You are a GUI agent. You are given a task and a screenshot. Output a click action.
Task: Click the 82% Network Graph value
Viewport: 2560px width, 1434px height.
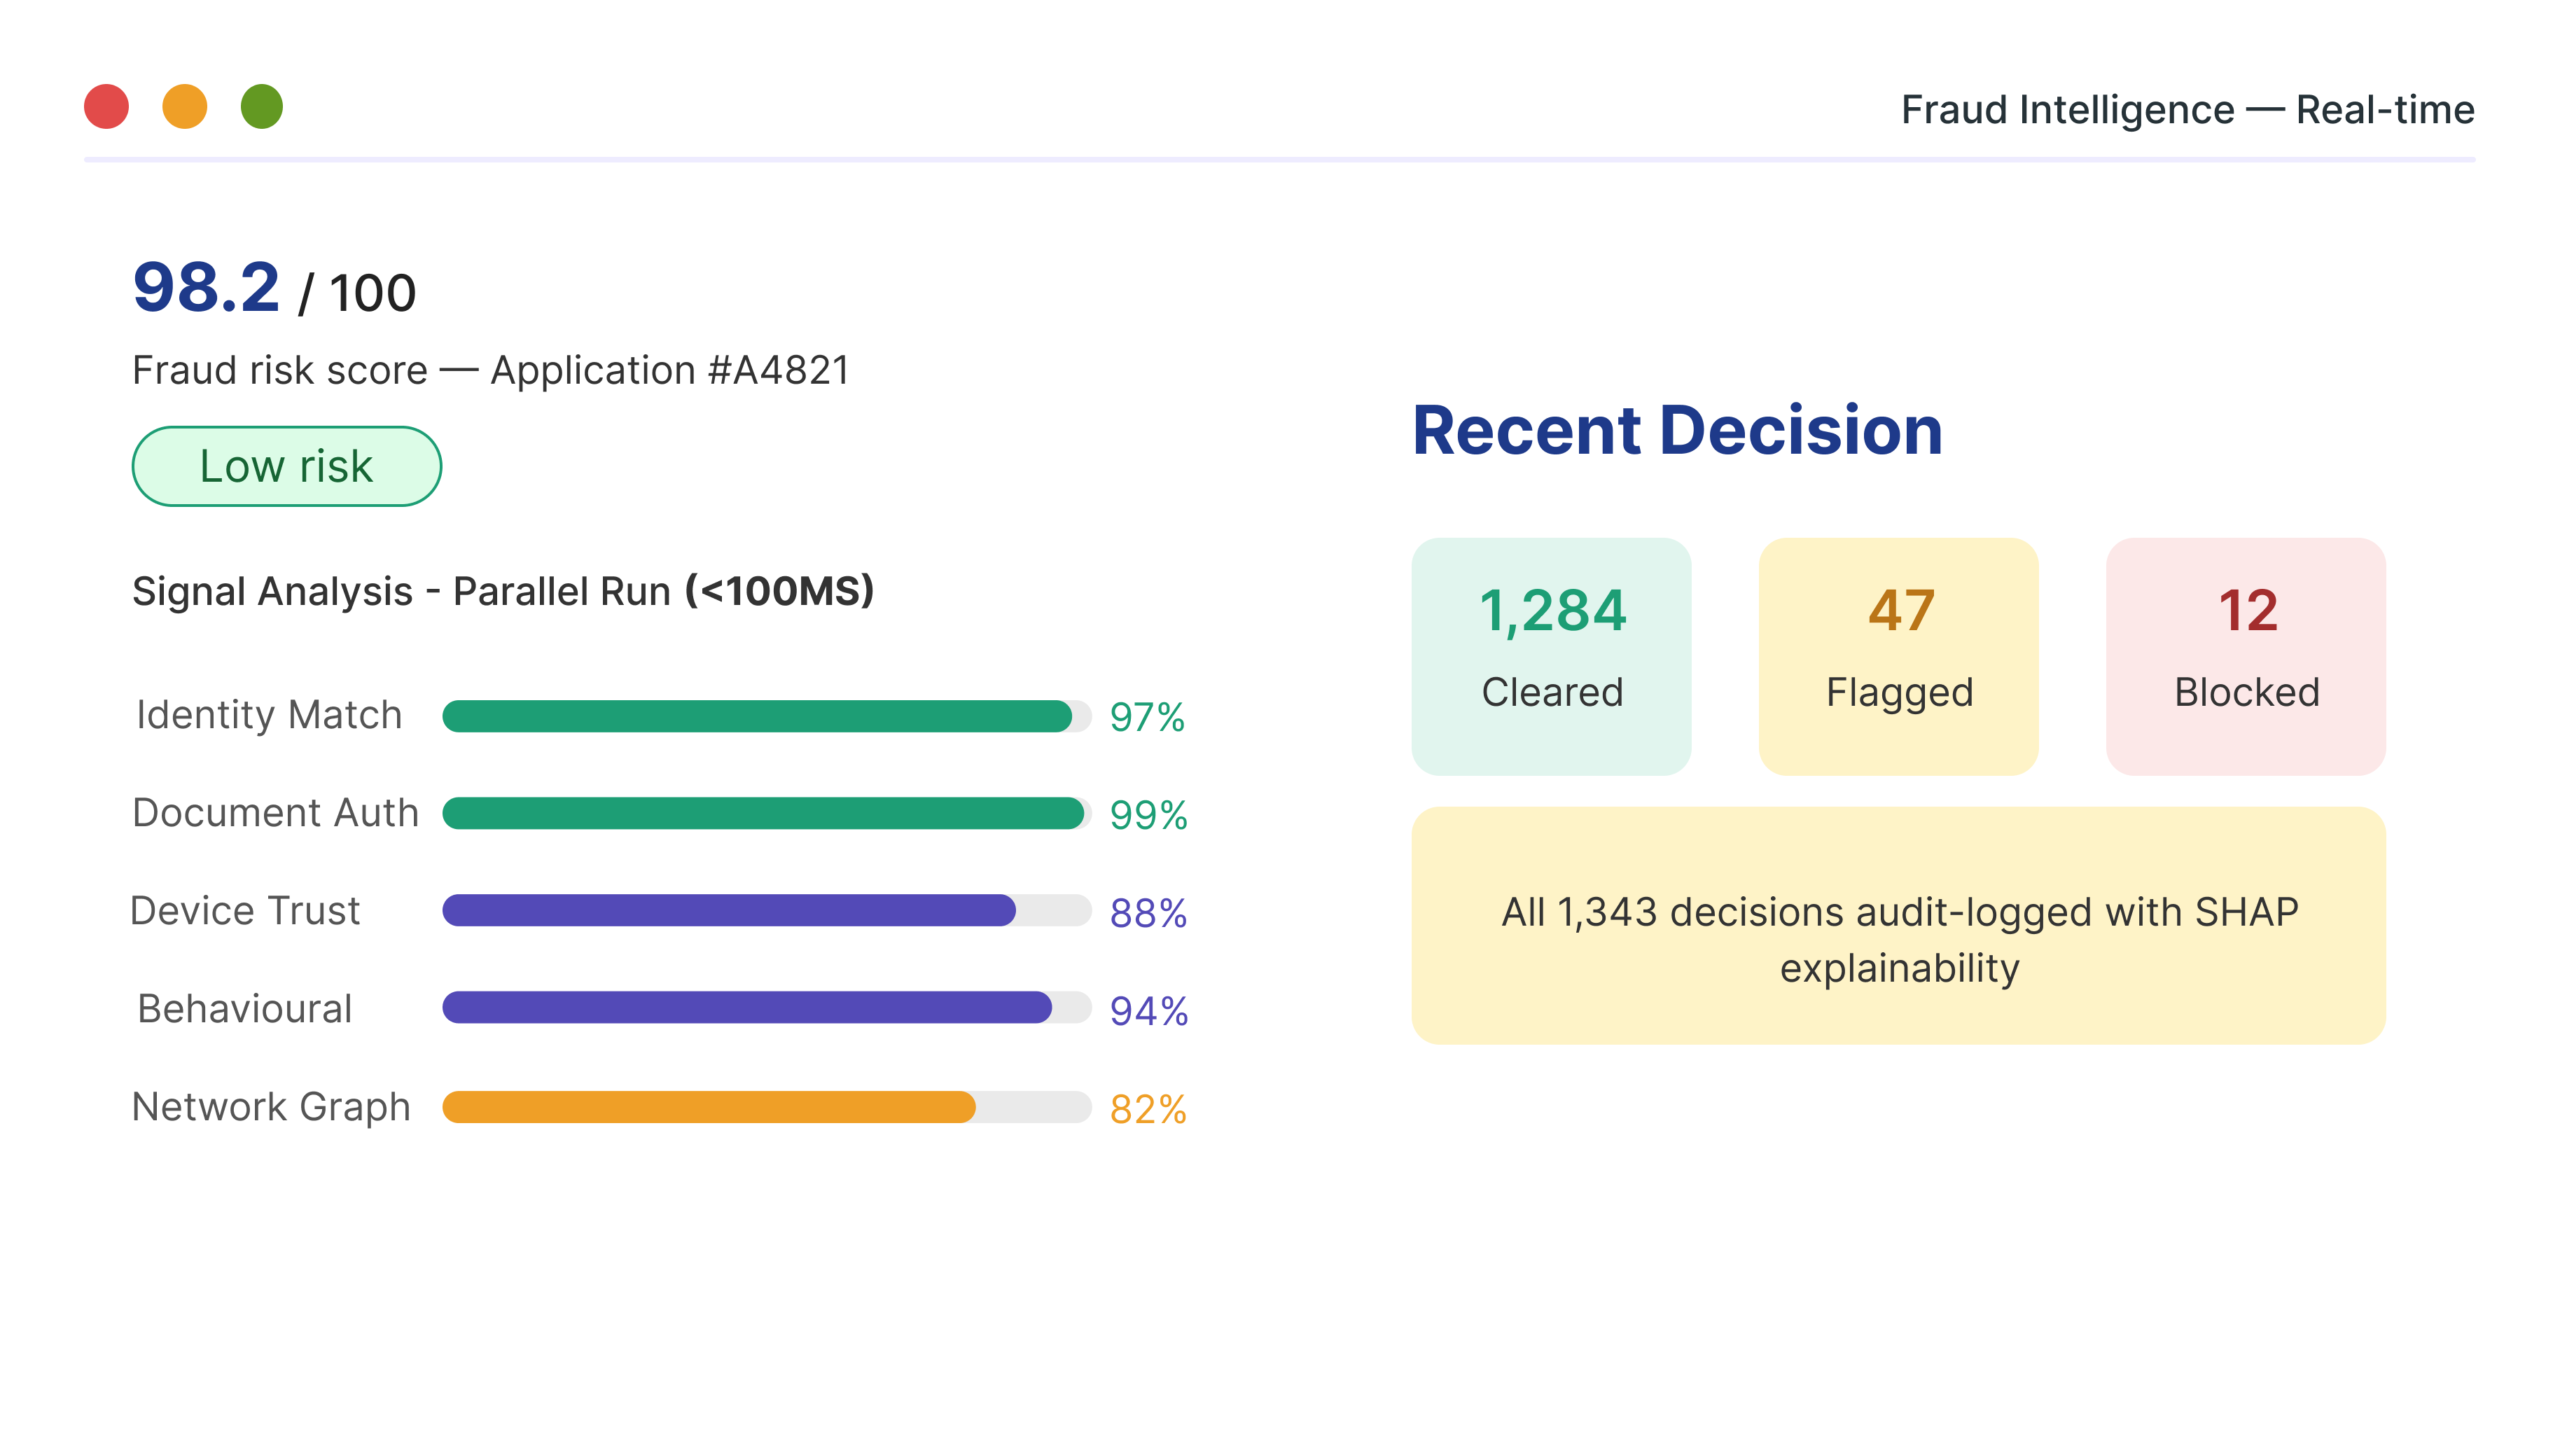pos(1148,1109)
